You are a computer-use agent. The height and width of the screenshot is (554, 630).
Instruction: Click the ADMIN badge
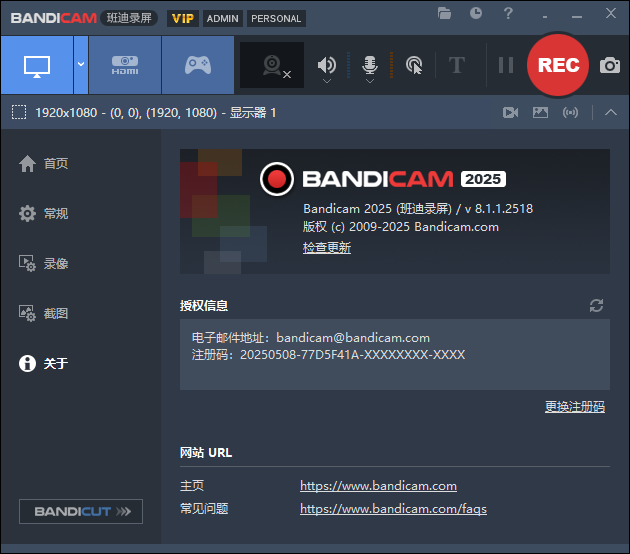[223, 18]
